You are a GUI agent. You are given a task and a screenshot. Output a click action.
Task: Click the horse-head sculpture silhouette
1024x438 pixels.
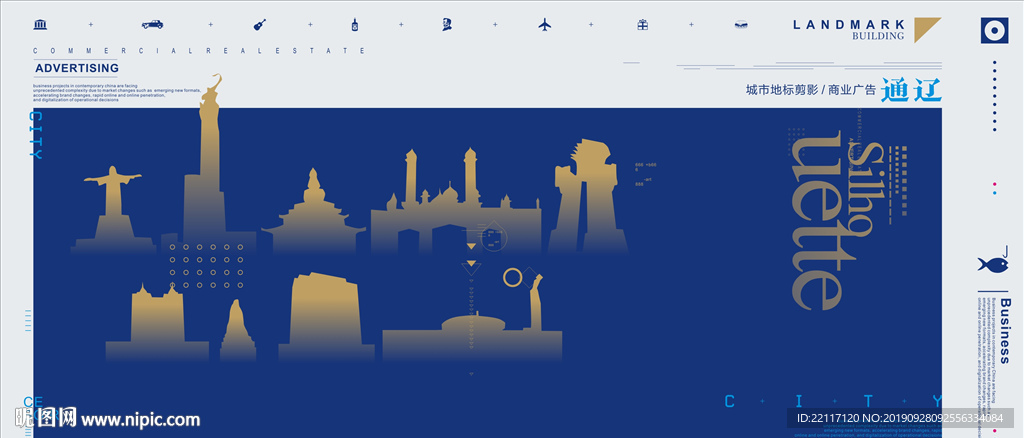click(587, 196)
